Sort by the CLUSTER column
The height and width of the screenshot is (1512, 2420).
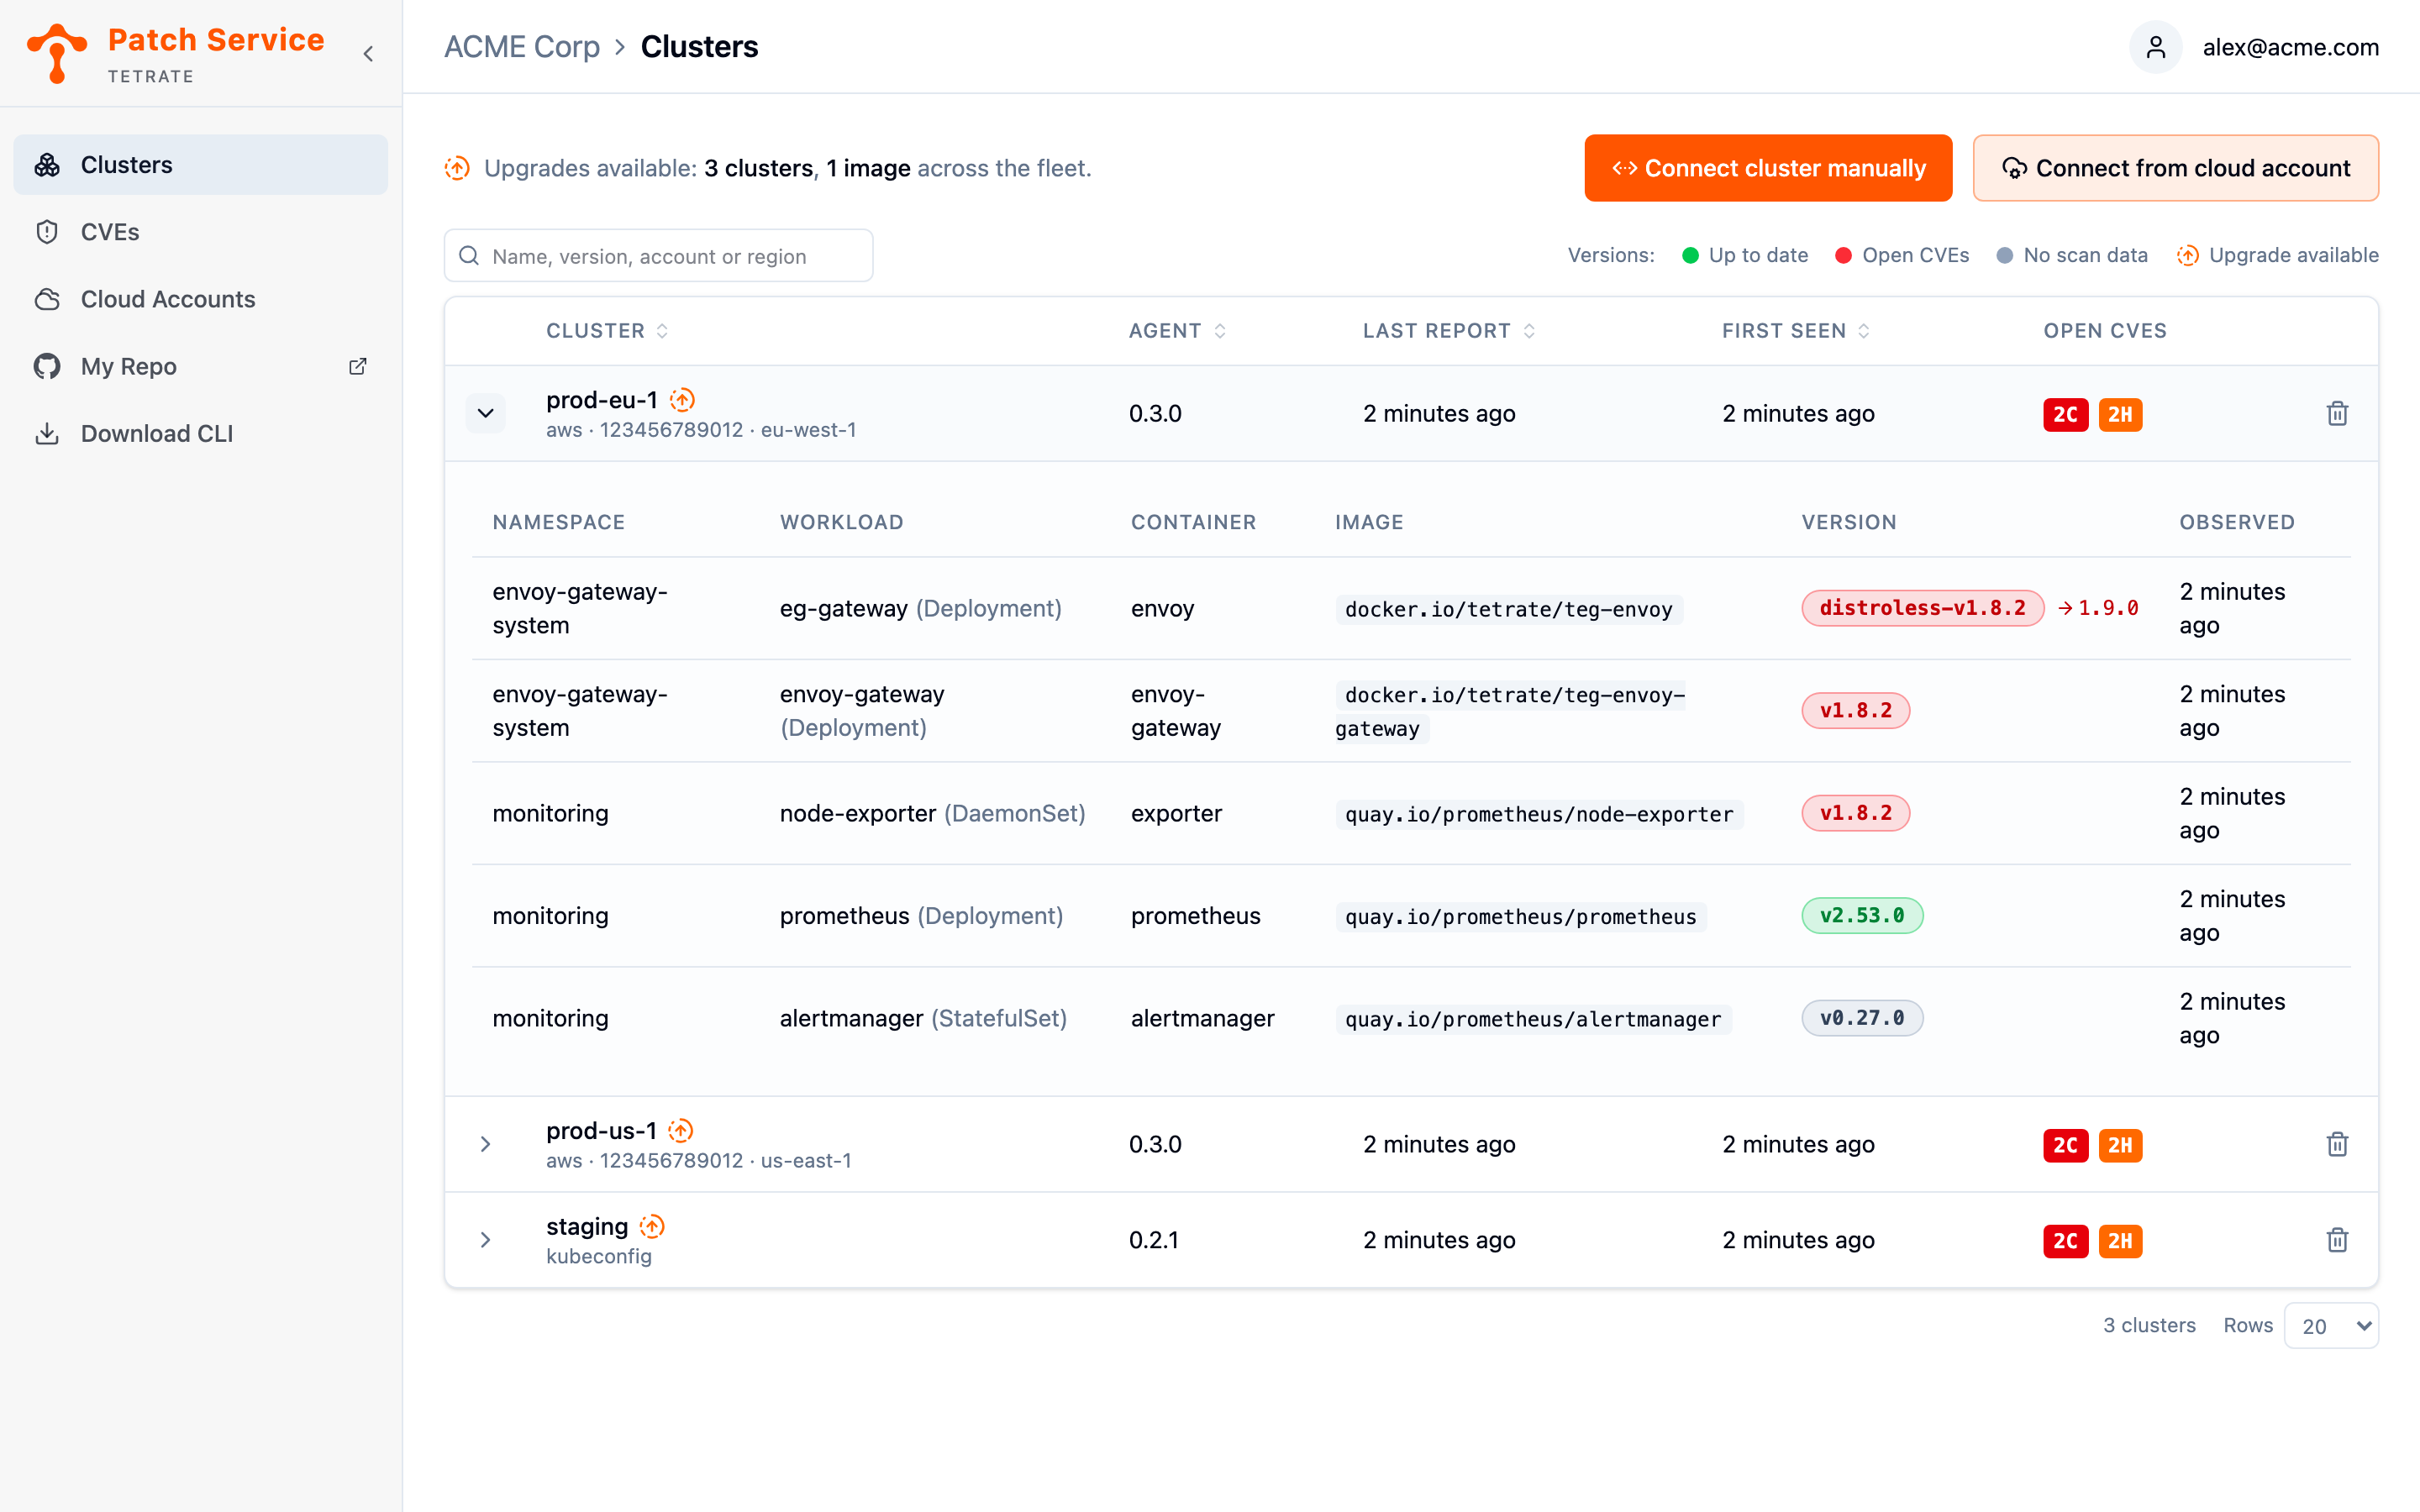[607, 331]
